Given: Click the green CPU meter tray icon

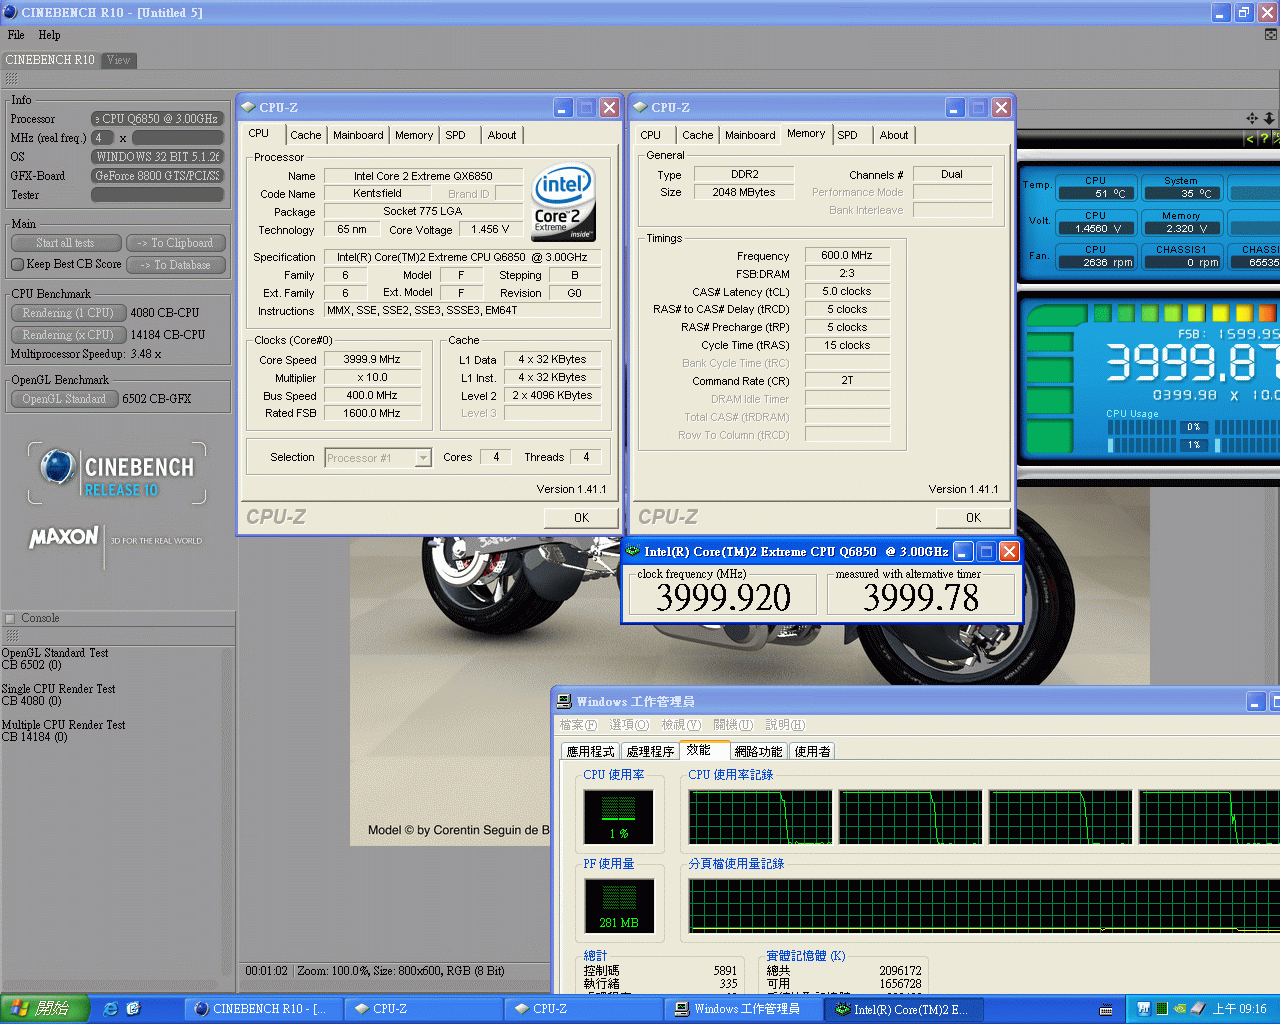Looking at the screenshot, I should coord(1162,1009).
